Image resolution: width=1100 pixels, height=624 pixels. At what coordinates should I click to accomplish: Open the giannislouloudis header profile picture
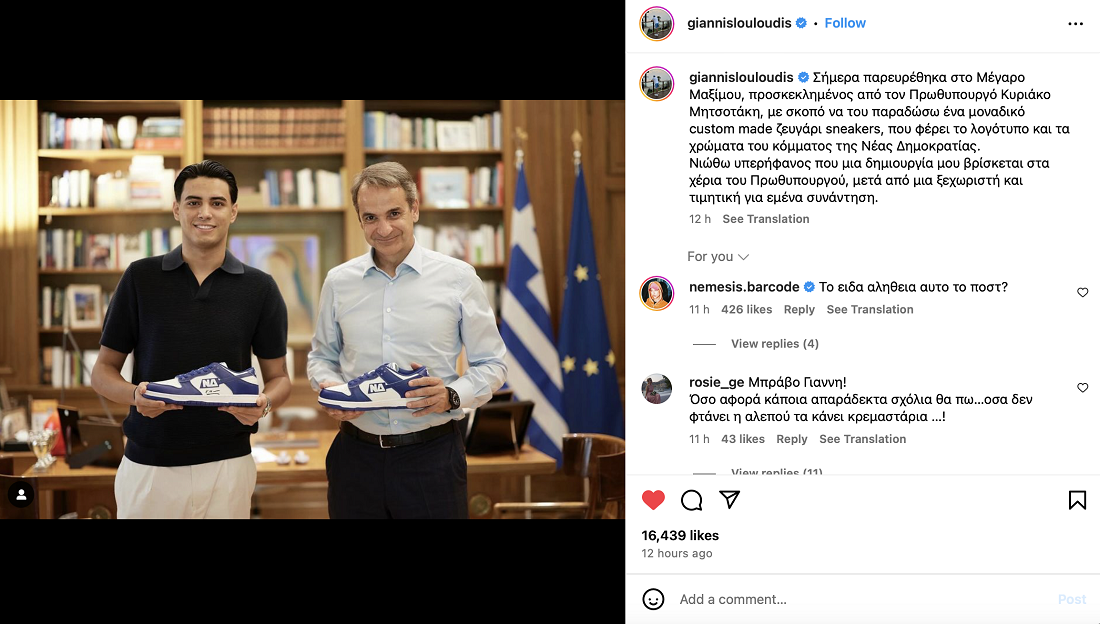(x=657, y=24)
